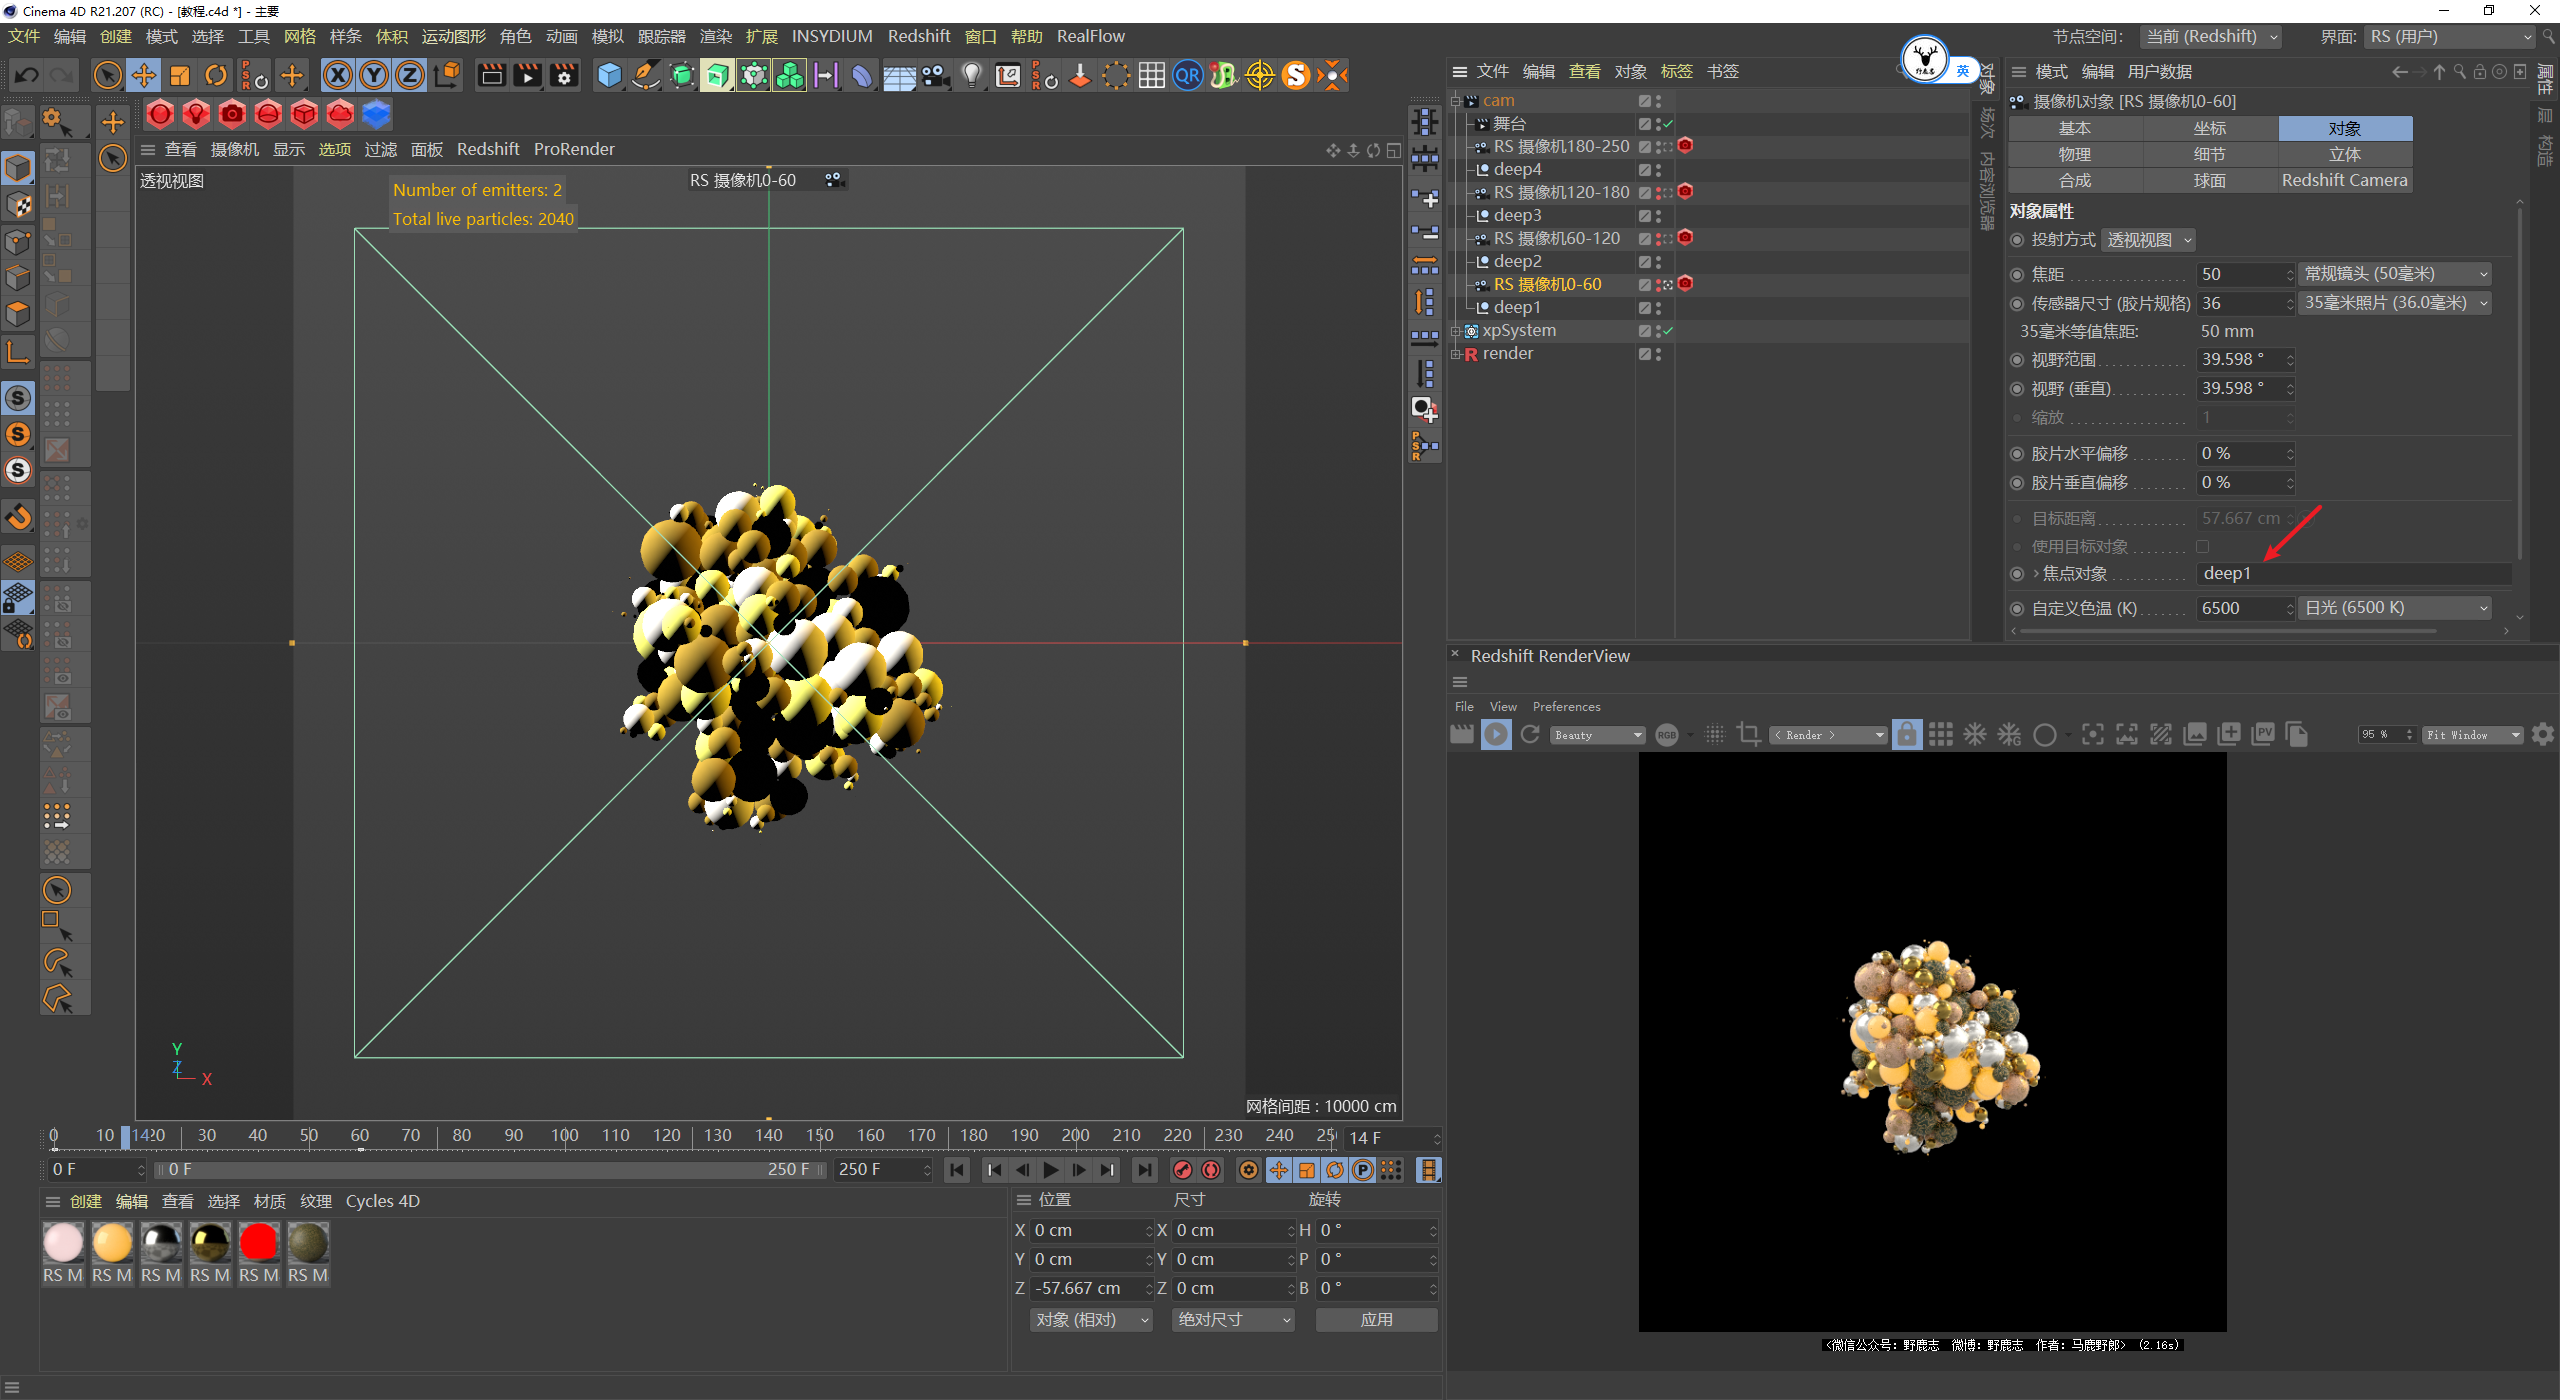Toggle keyframe circle for 焦距 parameter
The height and width of the screenshot is (1400, 2560).
click(x=2017, y=275)
